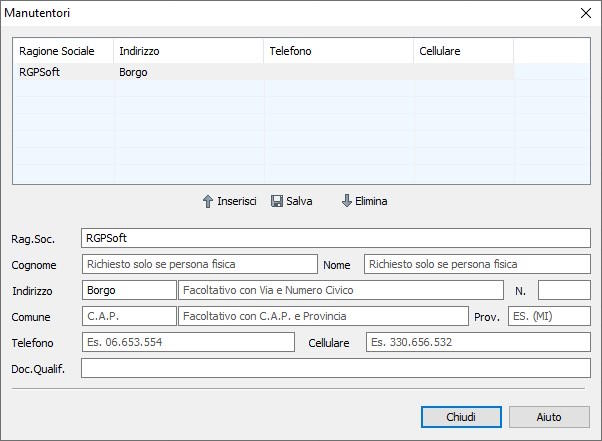Screen dimensions: 602x441
Task: Click the Telefono column header
Action: coord(338,51)
